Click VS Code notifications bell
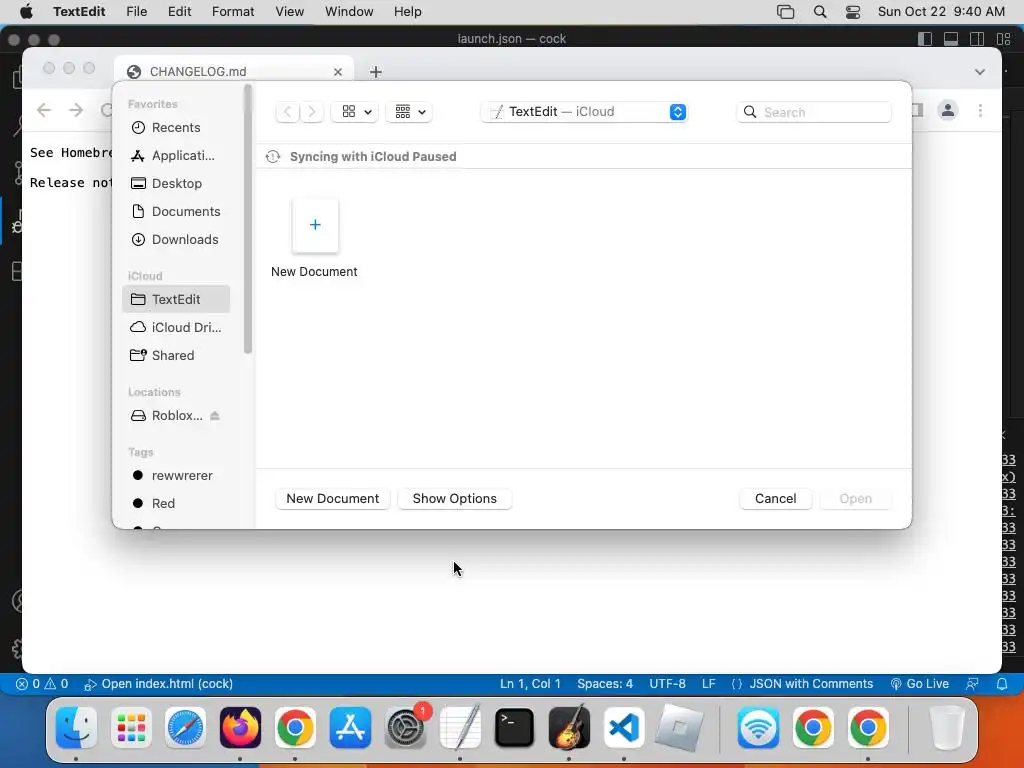Image resolution: width=1024 pixels, height=768 pixels. (1002, 684)
